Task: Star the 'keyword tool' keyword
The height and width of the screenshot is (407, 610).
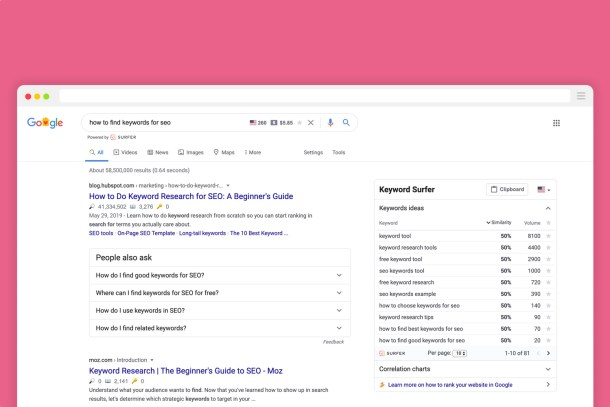Action: coord(549,236)
